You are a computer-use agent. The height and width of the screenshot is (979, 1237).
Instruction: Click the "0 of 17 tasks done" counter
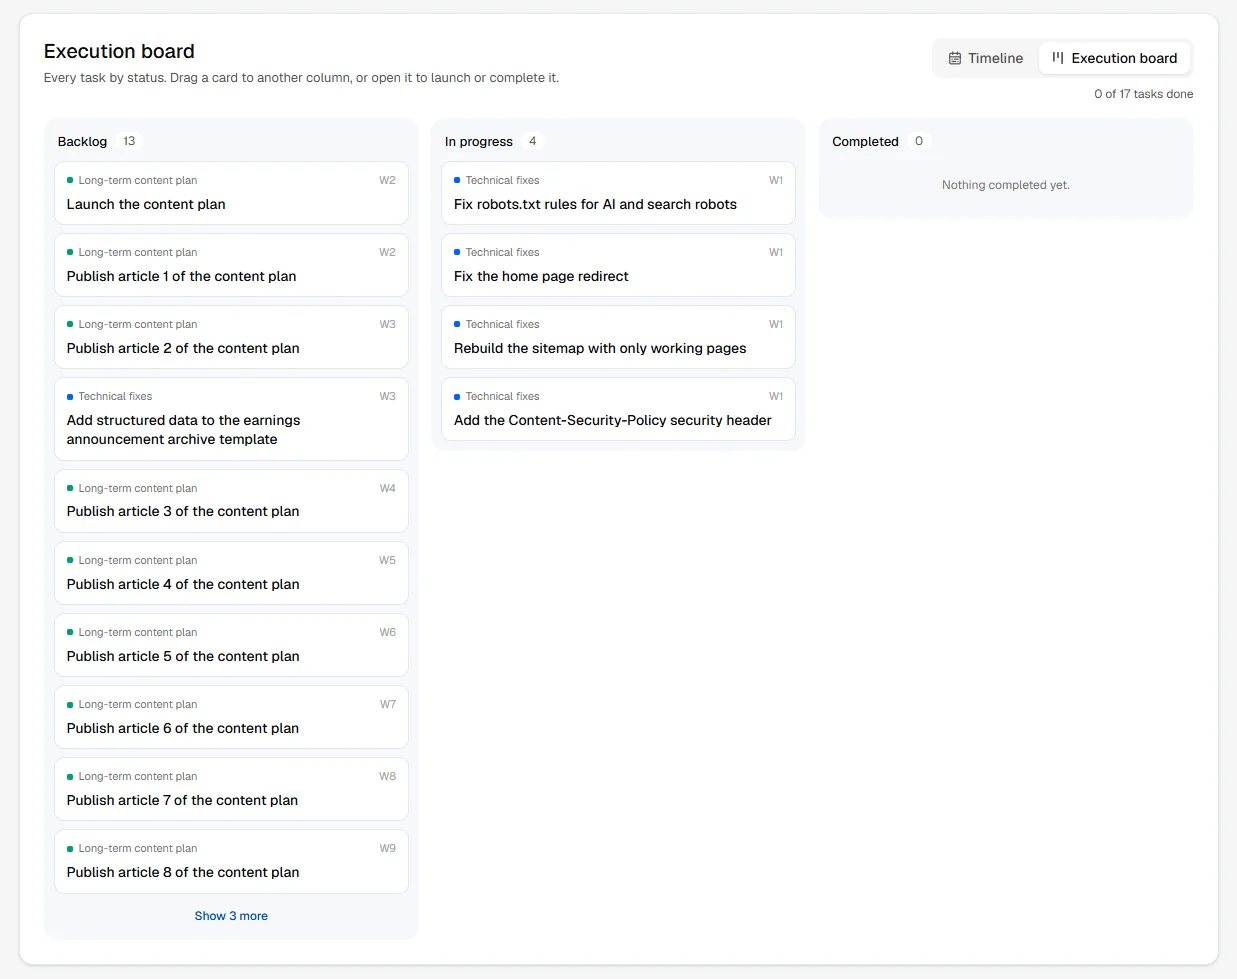point(1143,94)
